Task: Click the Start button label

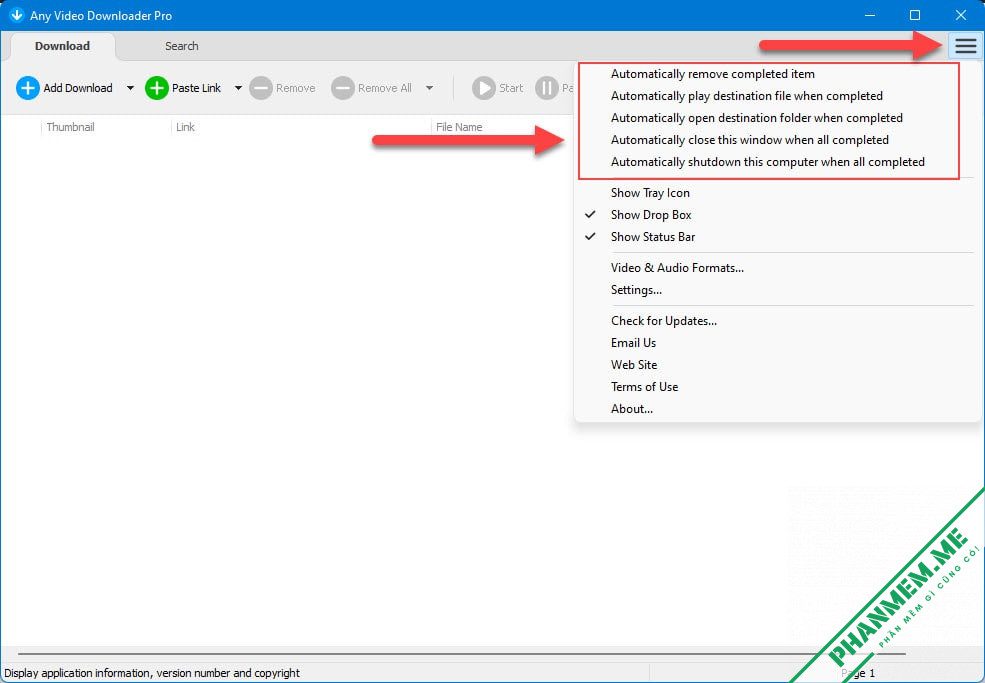Action: click(511, 88)
